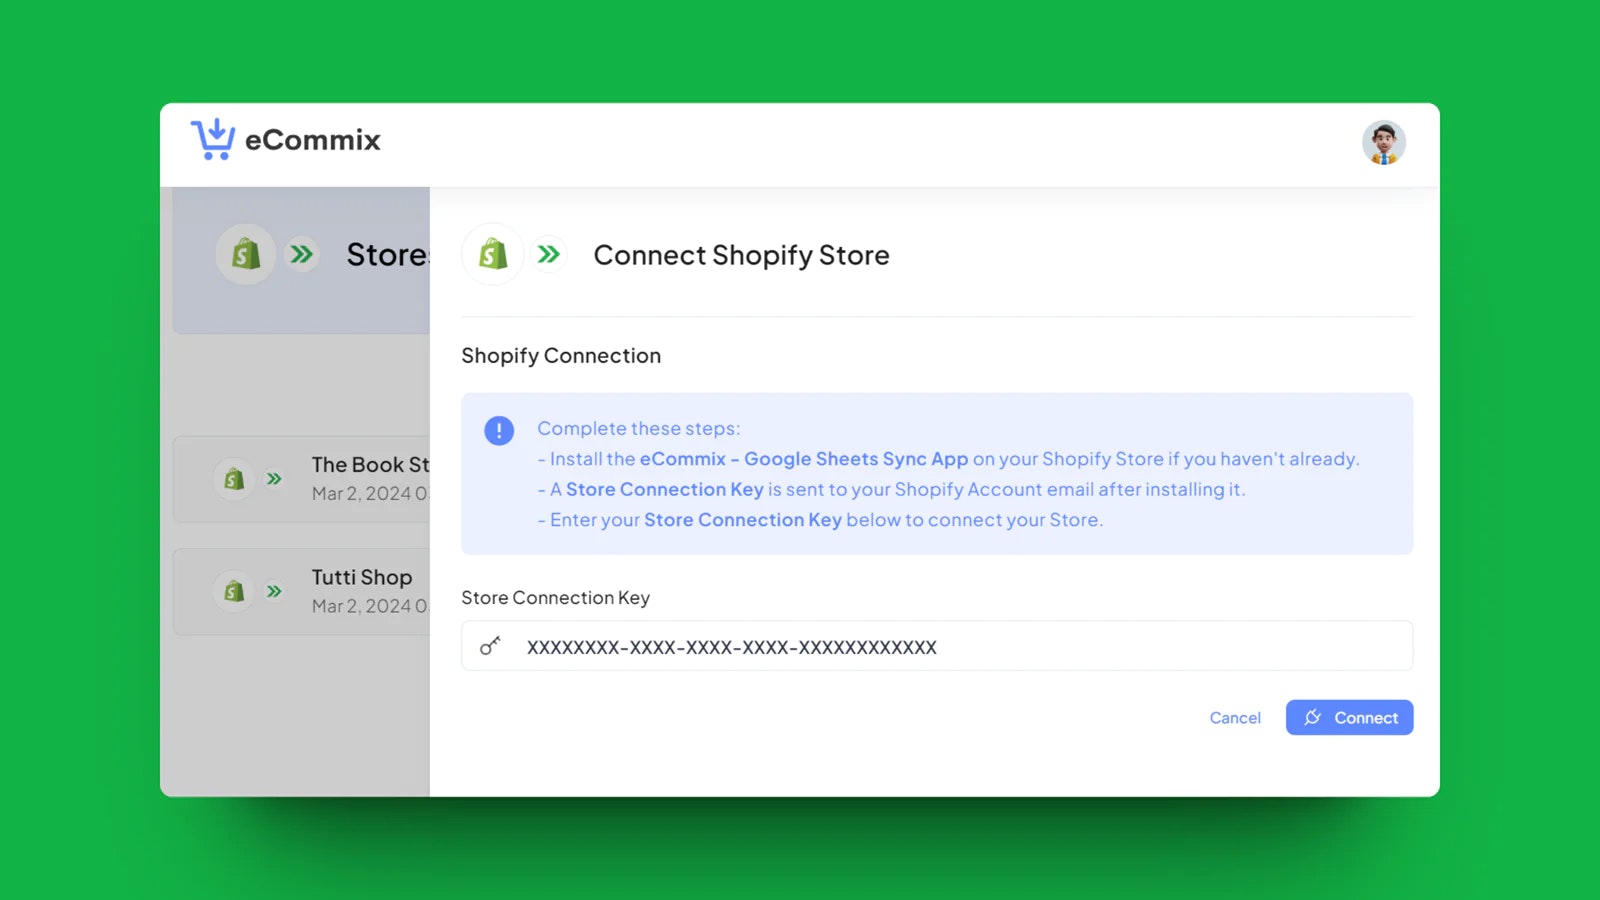Click Shopify icon on Tutti Shop row
The height and width of the screenshot is (900, 1600).
click(234, 591)
